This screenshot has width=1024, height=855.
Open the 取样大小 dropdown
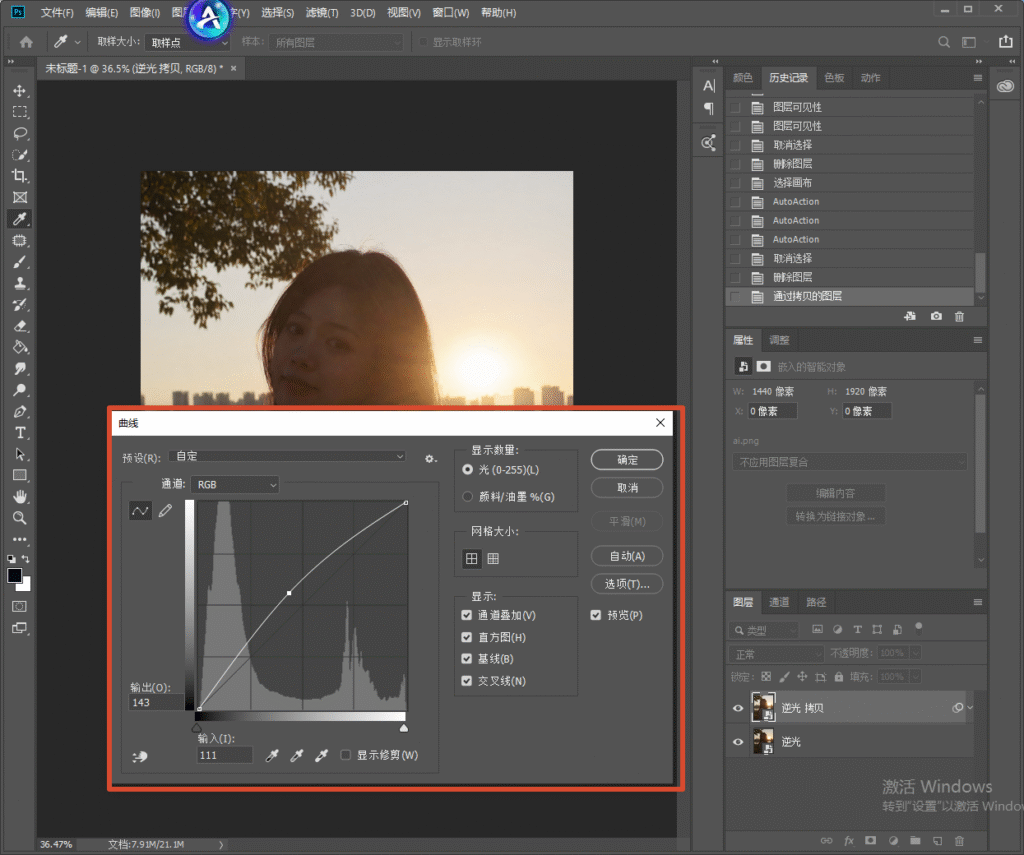[x=187, y=42]
